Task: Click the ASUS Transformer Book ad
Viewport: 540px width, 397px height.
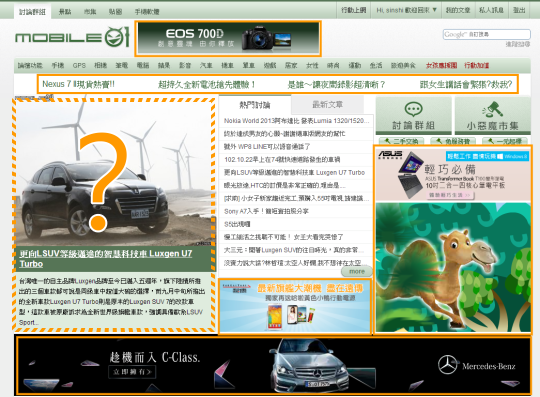Action: (x=453, y=175)
